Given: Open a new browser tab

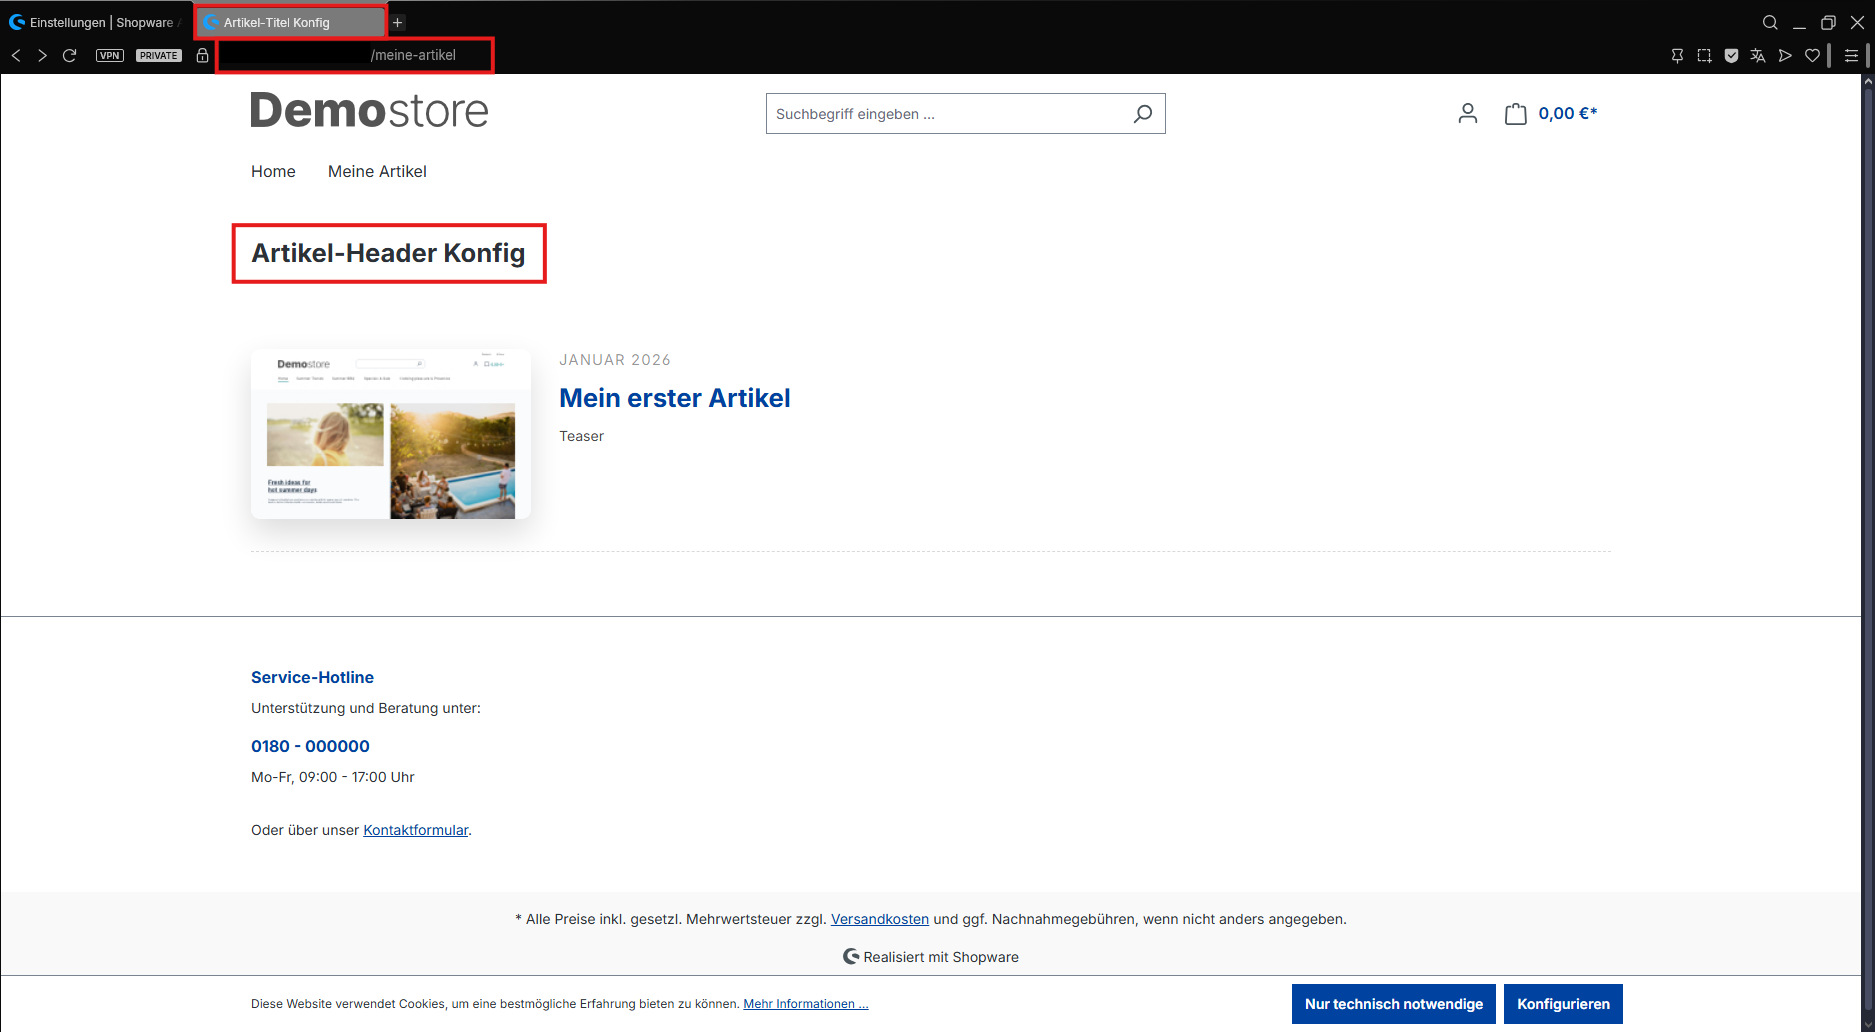Looking at the screenshot, I should click(398, 23).
